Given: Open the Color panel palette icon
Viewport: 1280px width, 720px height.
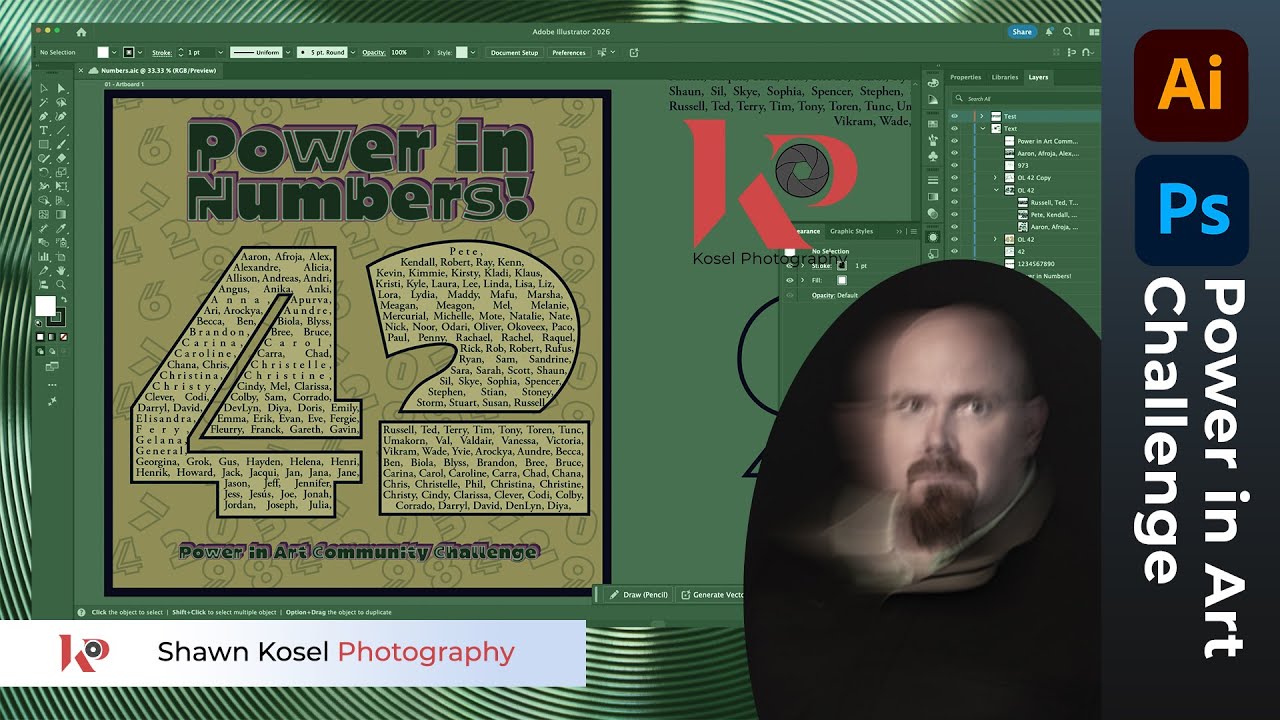Looking at the screenshot, I should pos(933,83).
